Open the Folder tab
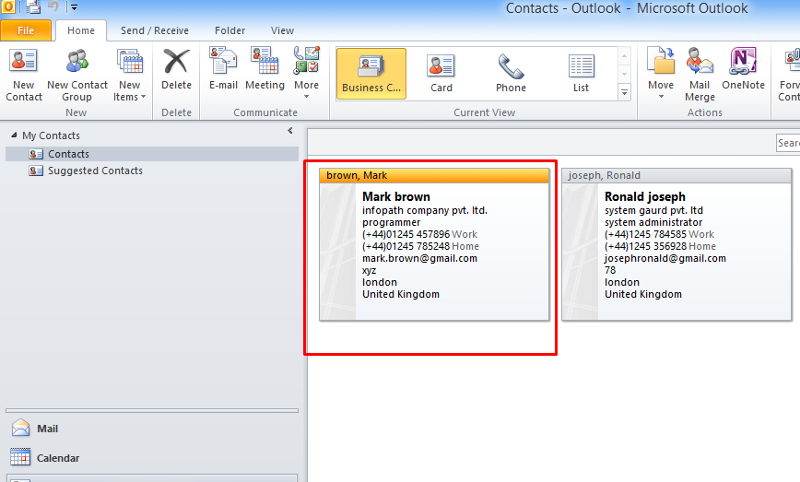This screenshot has width=800, height=482. (x=230, y=31)
